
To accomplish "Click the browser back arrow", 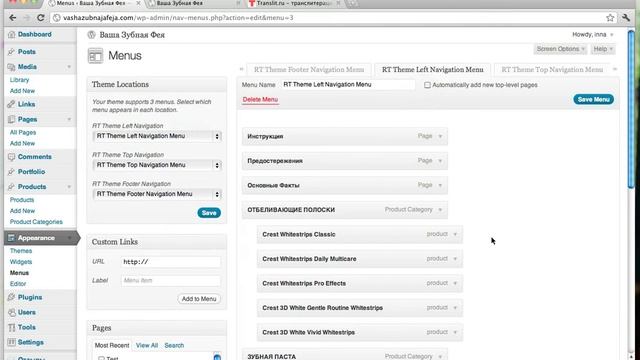I will 13,18.
